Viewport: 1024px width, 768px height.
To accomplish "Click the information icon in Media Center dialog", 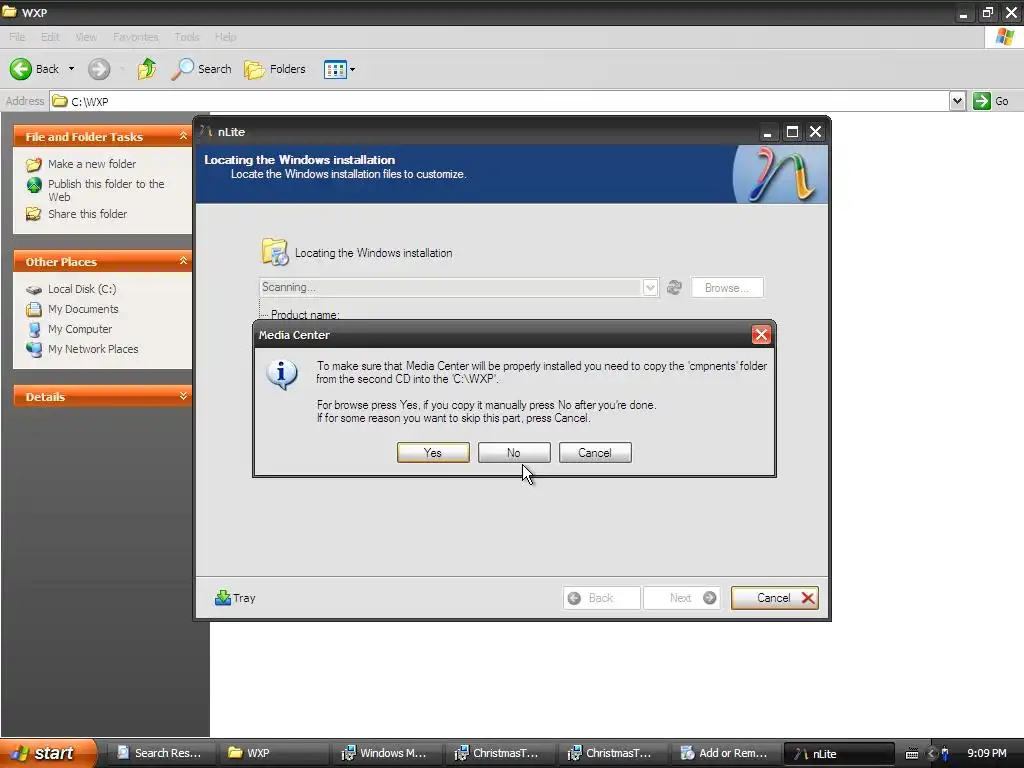I will click(281, 374).
